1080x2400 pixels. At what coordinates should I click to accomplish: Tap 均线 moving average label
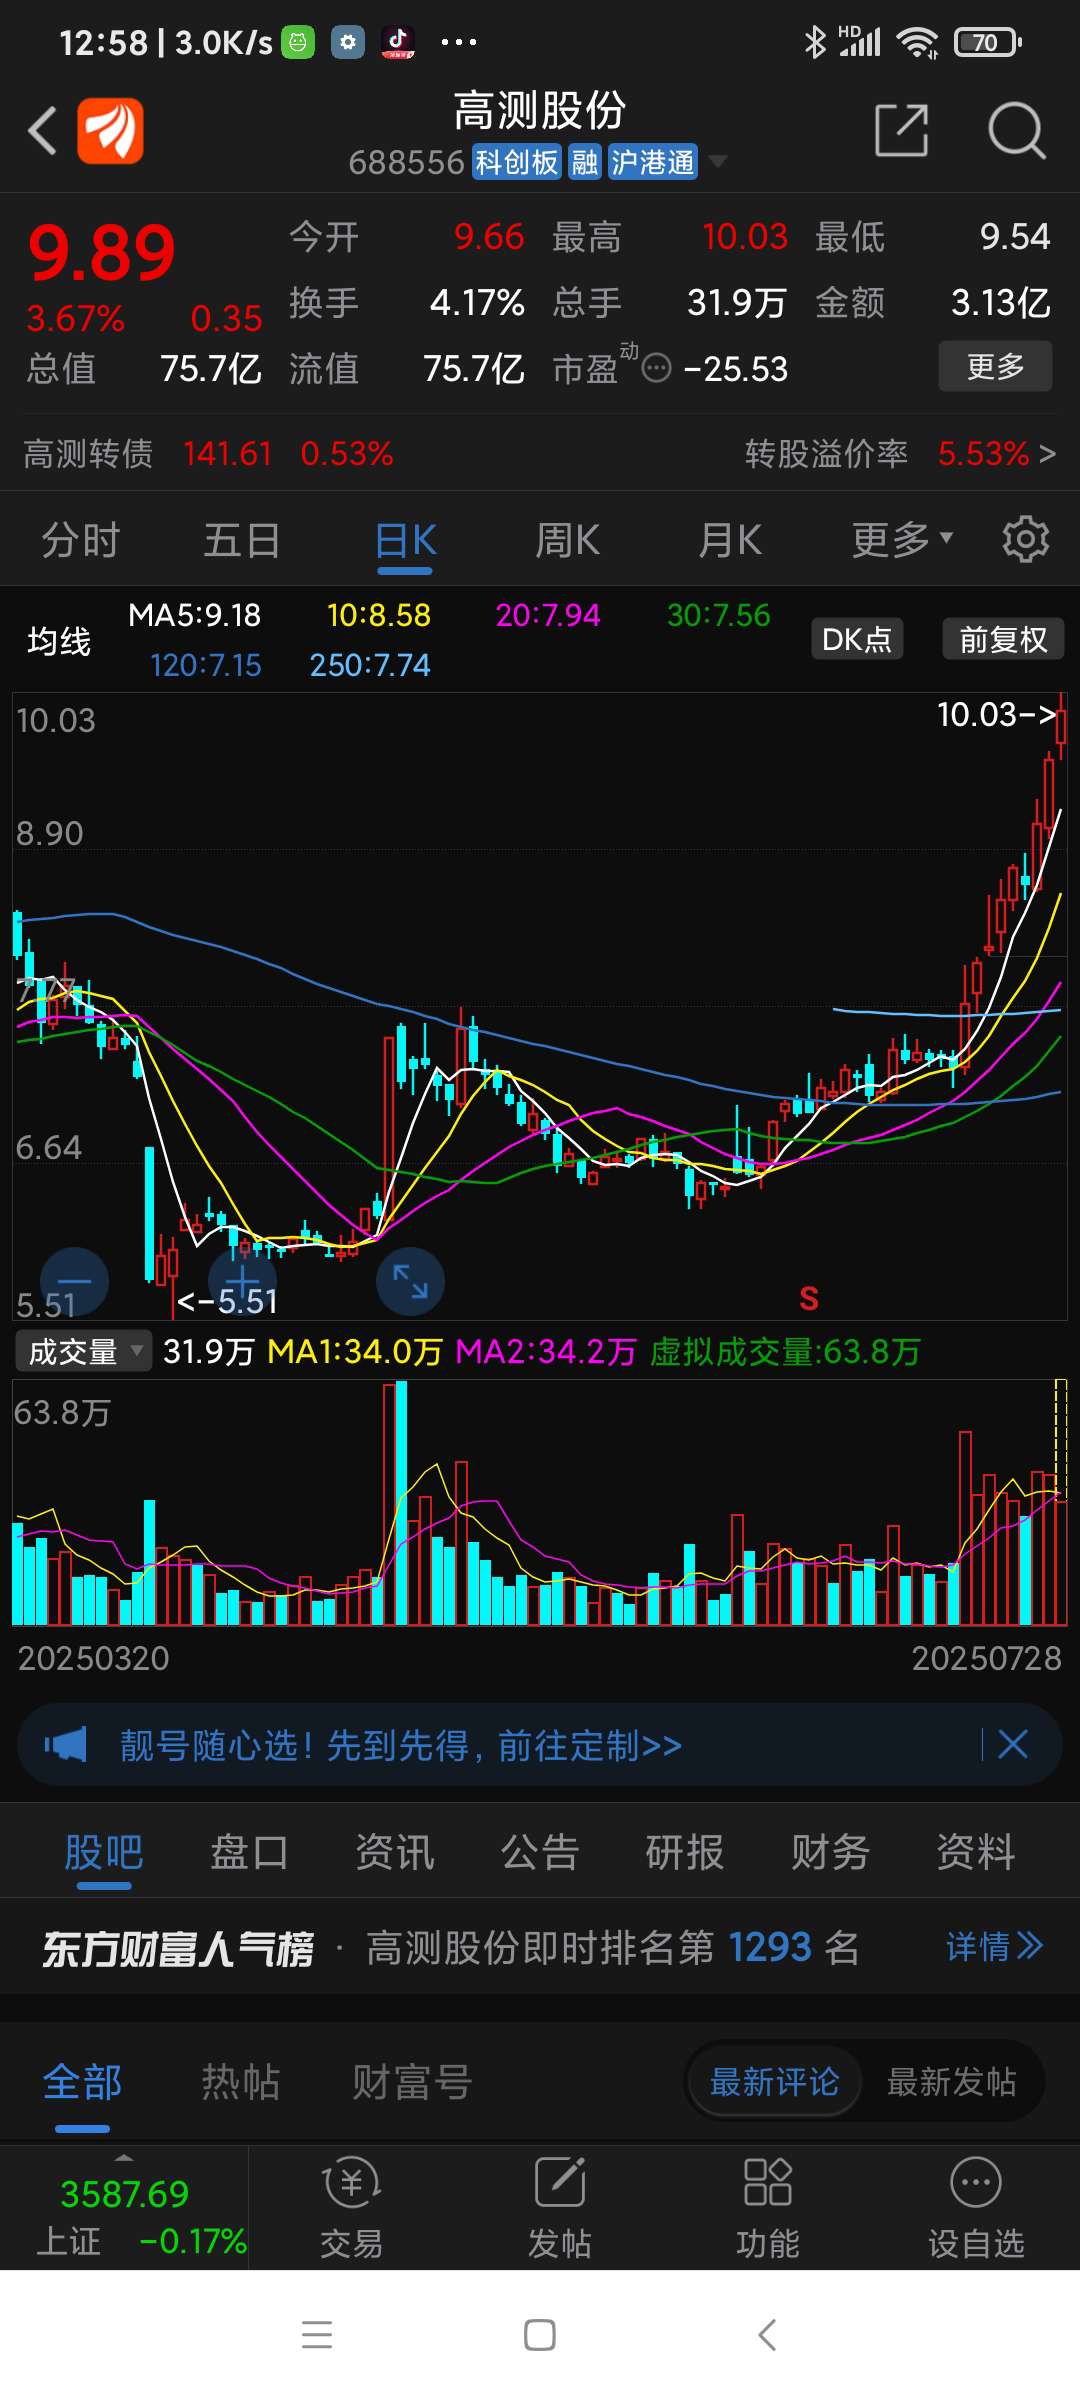(59, 640)
